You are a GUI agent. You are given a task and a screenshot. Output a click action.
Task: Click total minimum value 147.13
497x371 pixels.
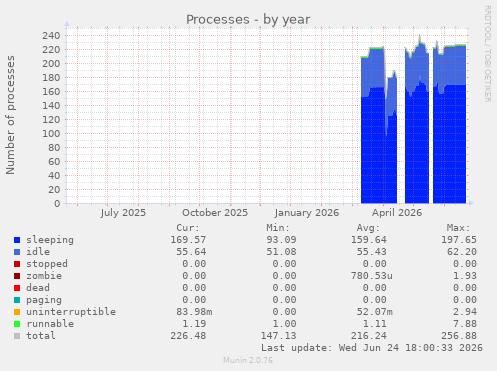click(278, 336)
